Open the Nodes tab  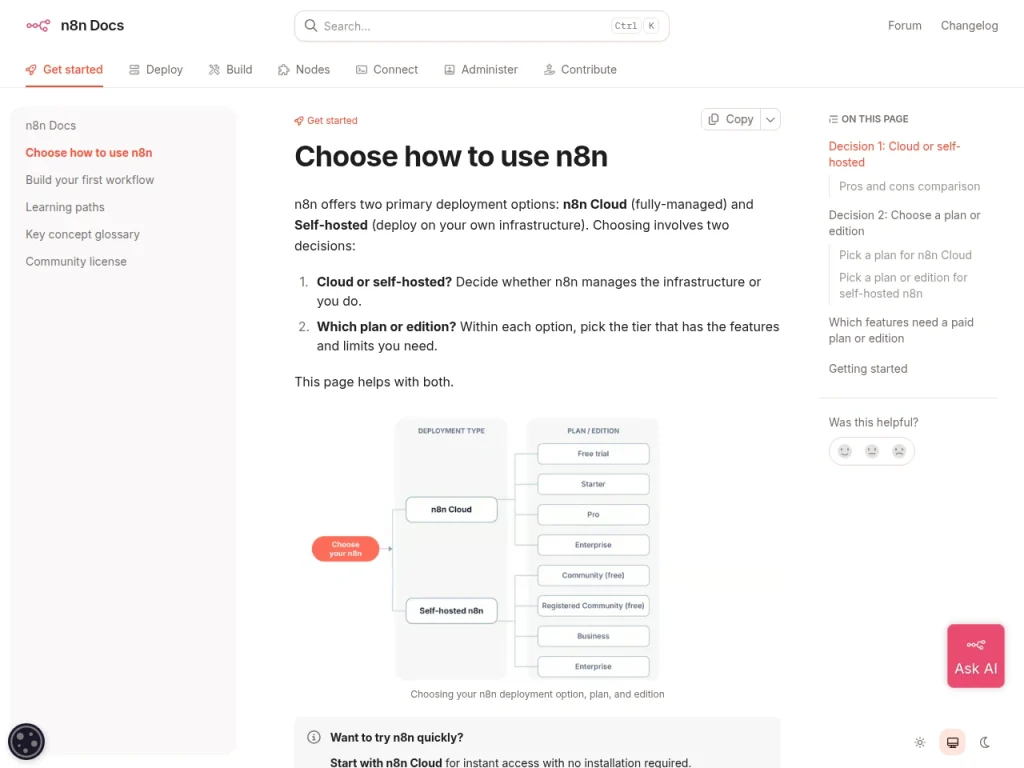click(304, 70)
